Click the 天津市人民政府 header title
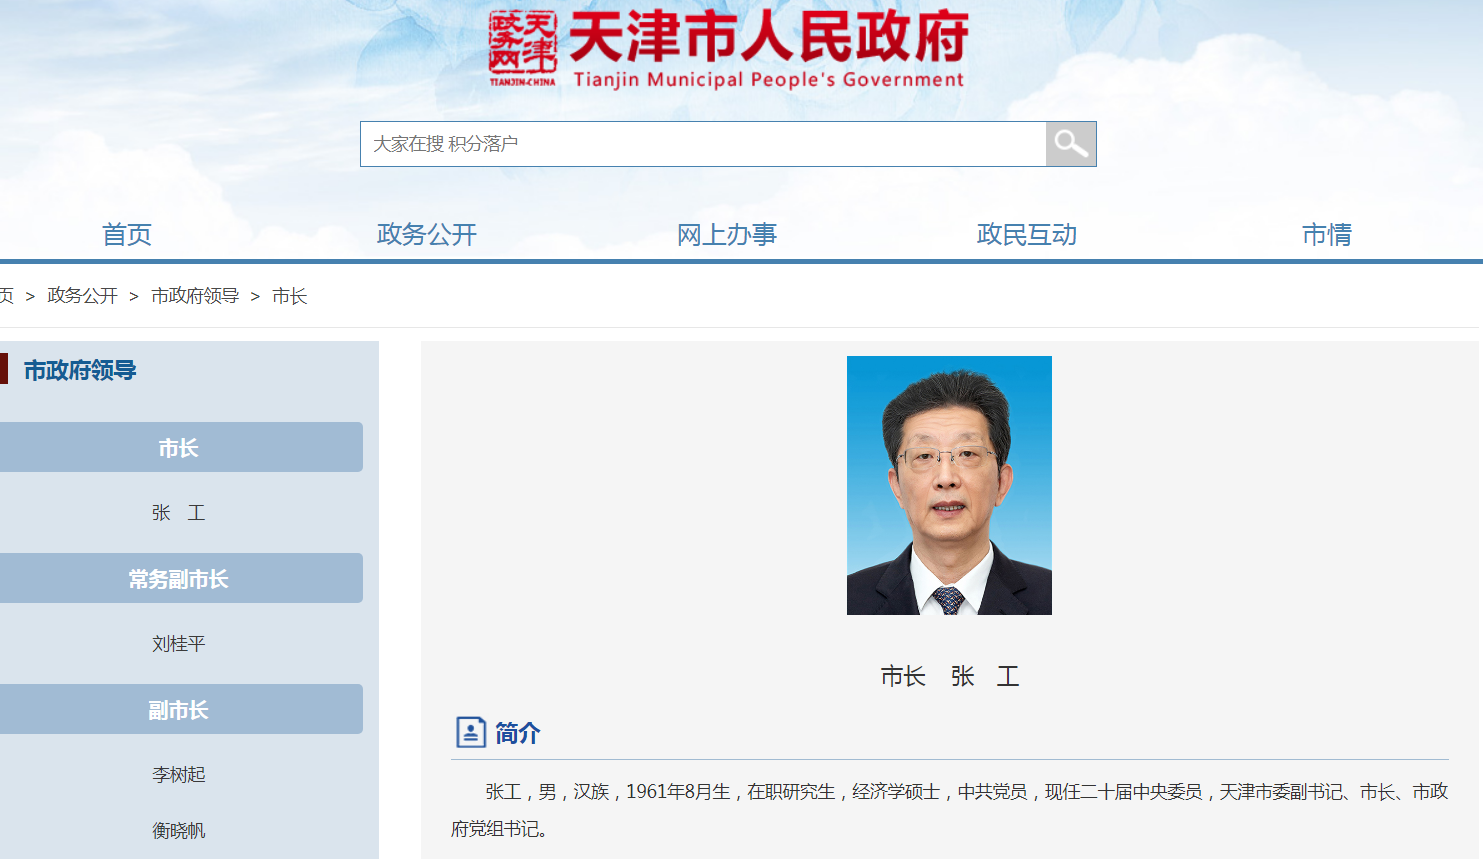The width and height of the screenshot is (1483, 859). pos(770,38)
